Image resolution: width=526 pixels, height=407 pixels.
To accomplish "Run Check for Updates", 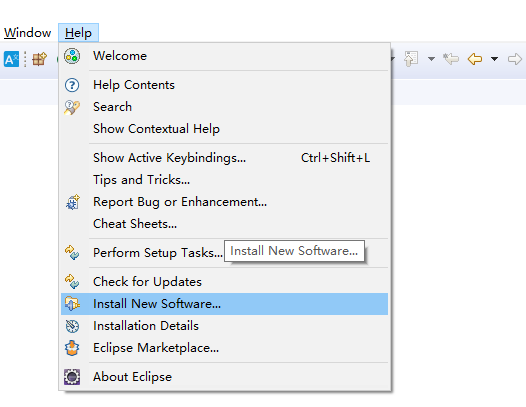I will click(x=224, y=282).
